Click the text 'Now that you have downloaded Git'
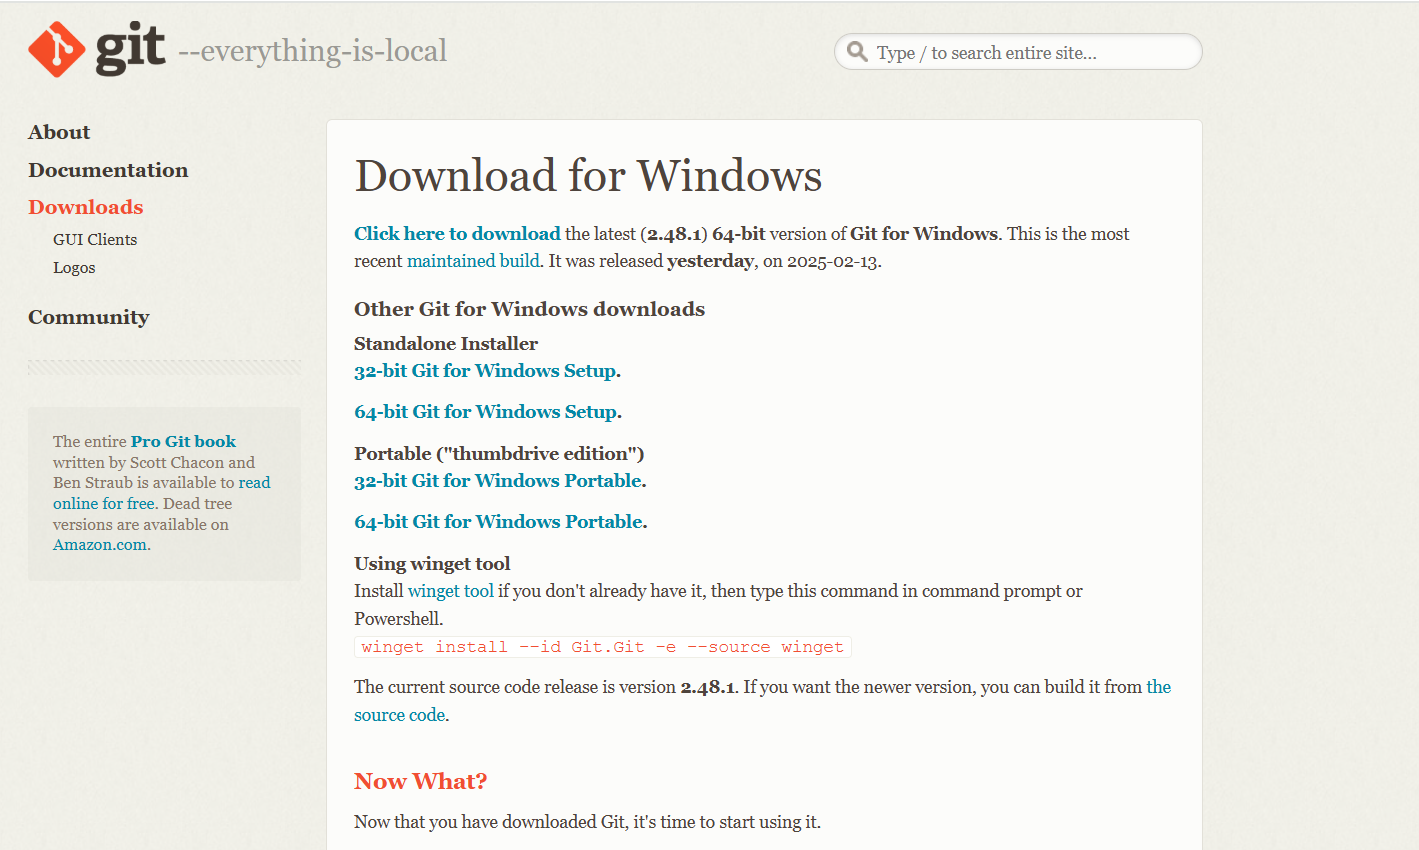This screenshot has width=1419, height=850. pyautogui.click(x=490, y=822)
